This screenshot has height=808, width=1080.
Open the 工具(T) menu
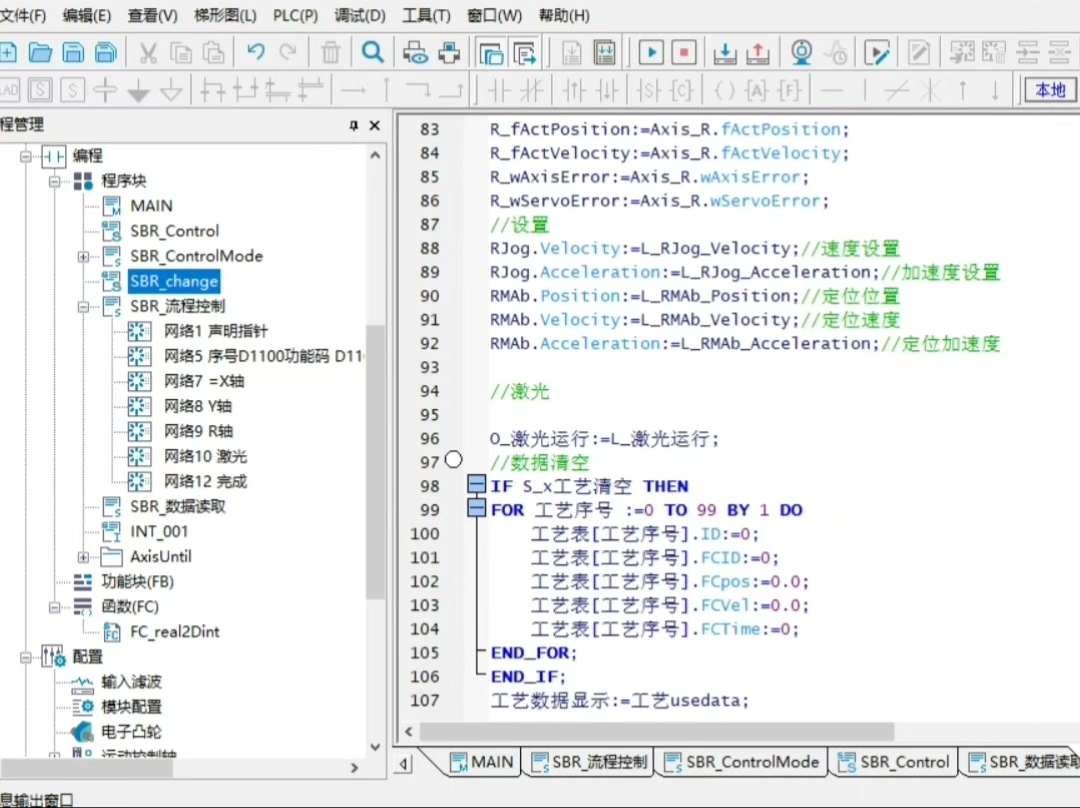point(426,15)
